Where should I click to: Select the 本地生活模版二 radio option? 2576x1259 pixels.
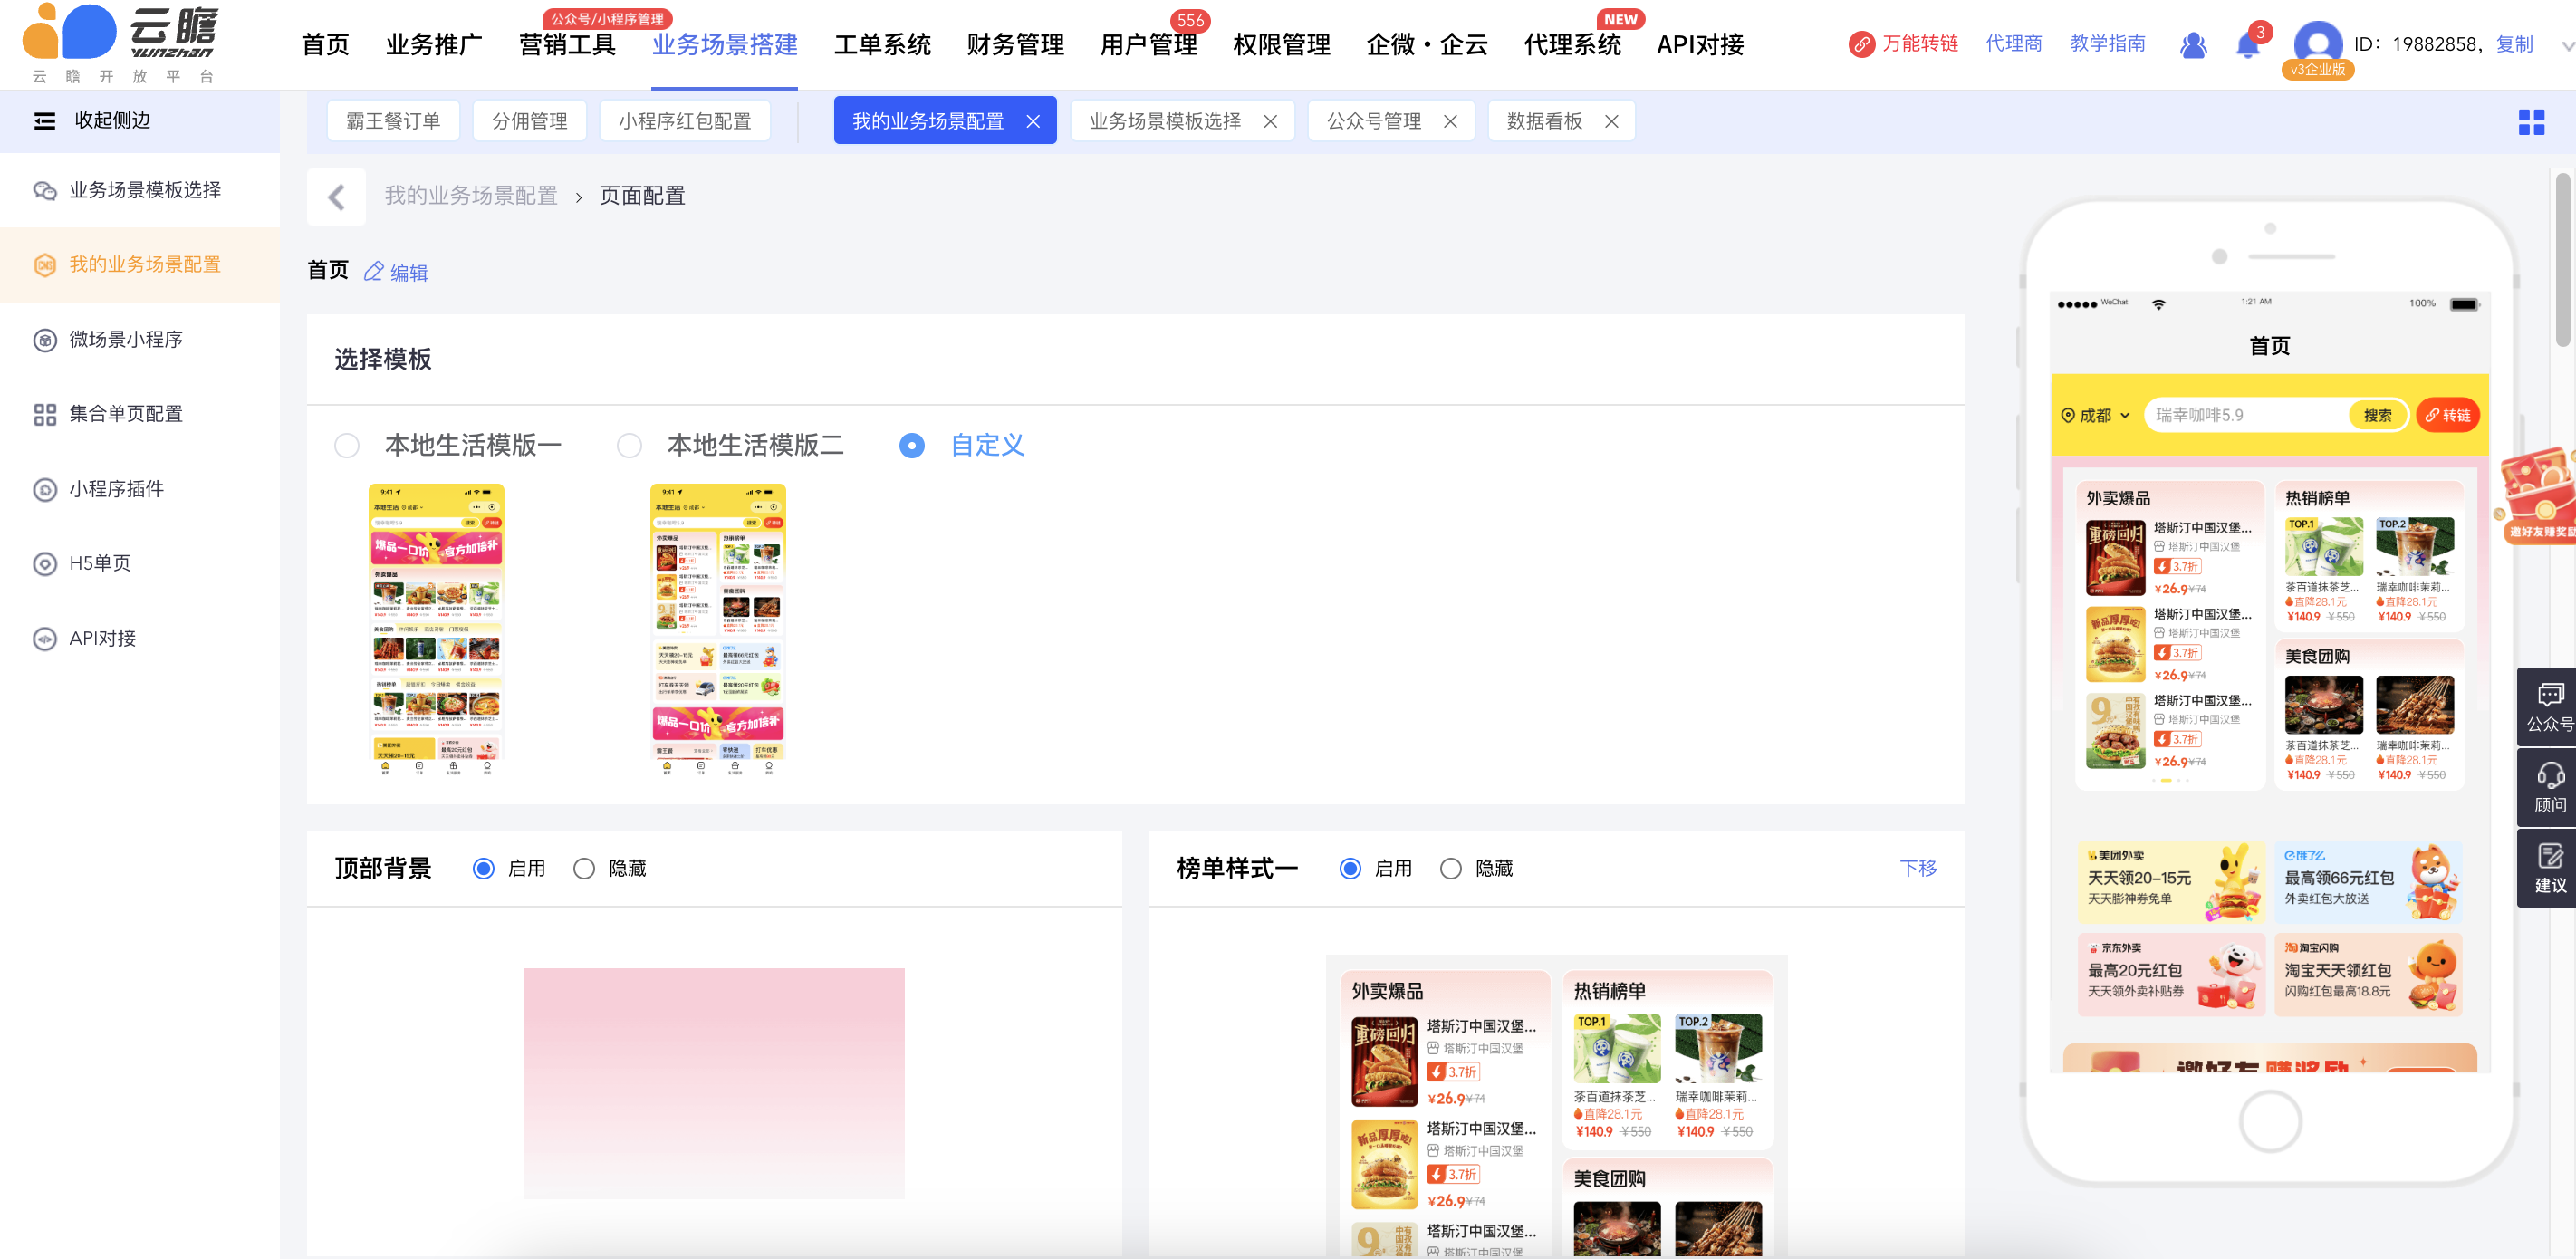pyautogui.click(x=629, y=446)
